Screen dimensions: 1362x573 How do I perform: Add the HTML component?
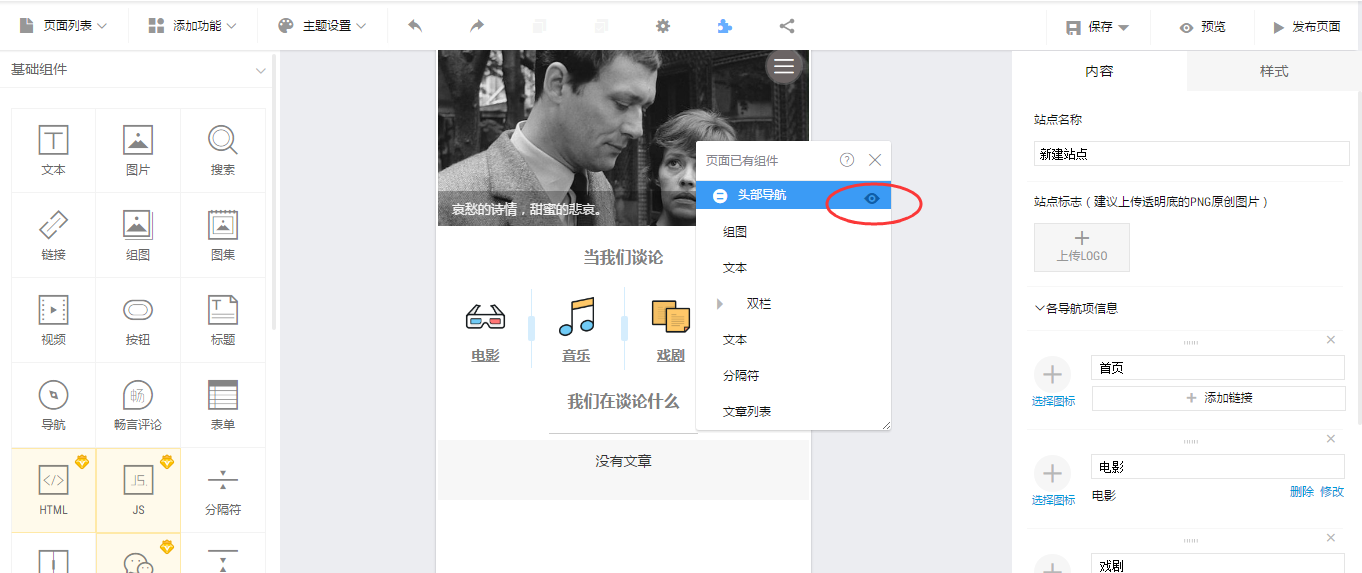53,490
